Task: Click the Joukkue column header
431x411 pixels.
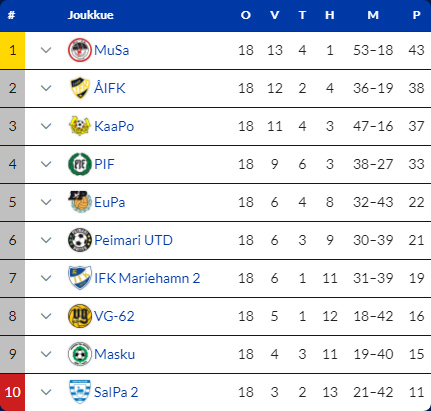Action: click(x=91, y=15)
